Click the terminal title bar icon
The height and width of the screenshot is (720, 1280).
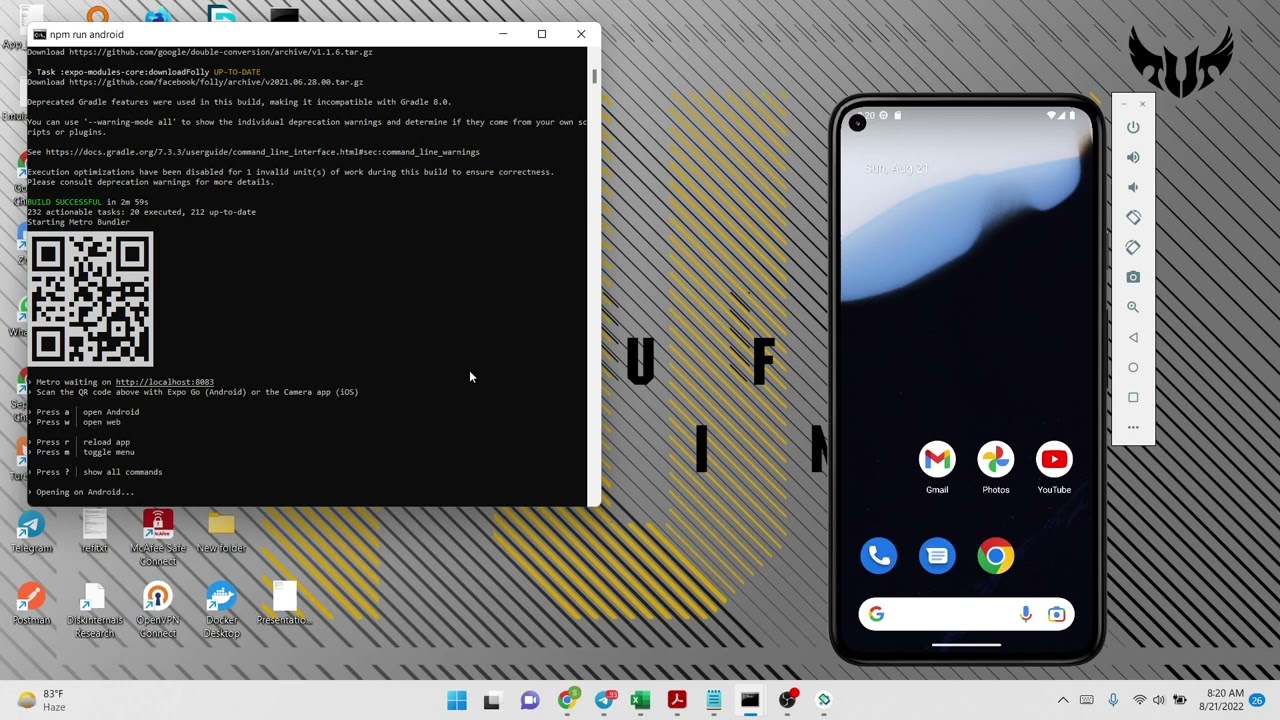(39, 34)
